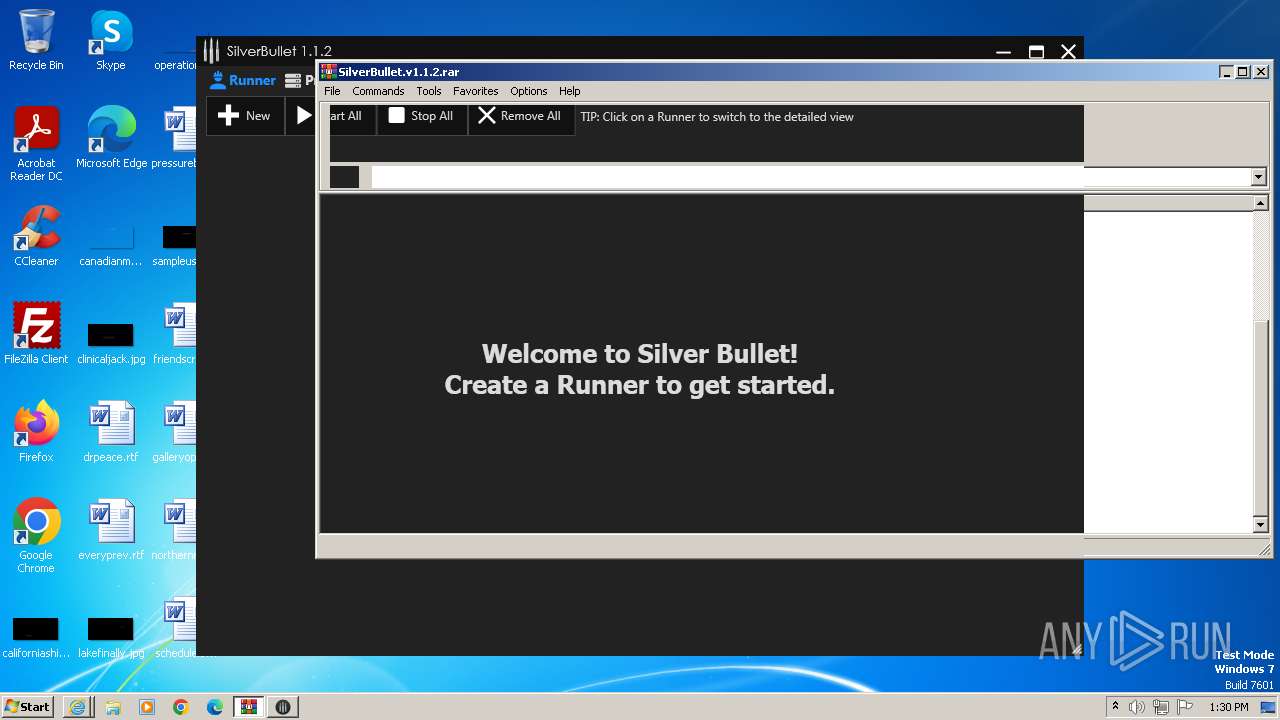Click the WinRAR title bar icon

point(328,72)
